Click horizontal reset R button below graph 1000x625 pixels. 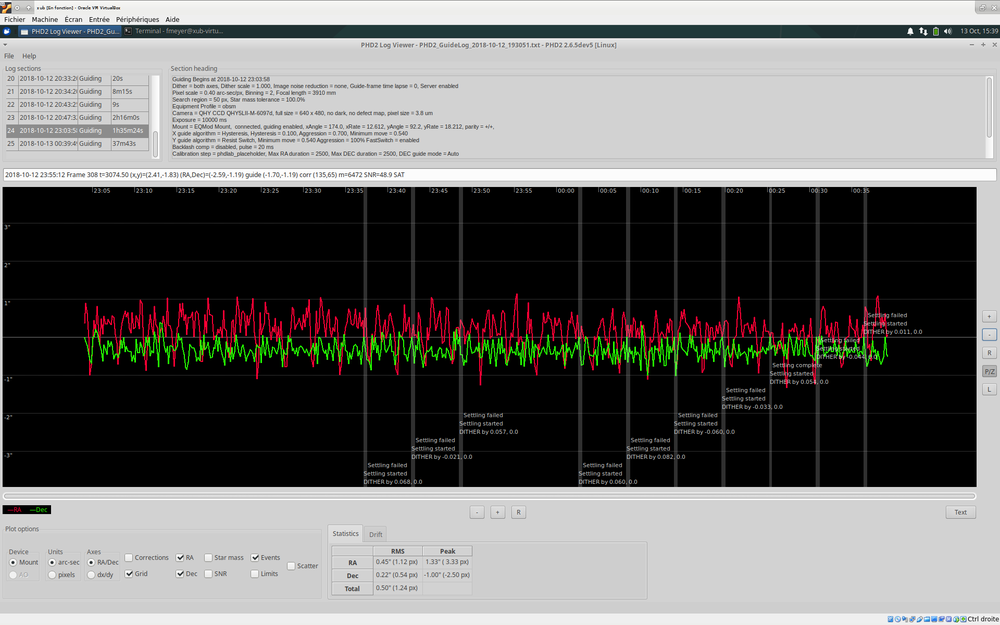point(518,512)
